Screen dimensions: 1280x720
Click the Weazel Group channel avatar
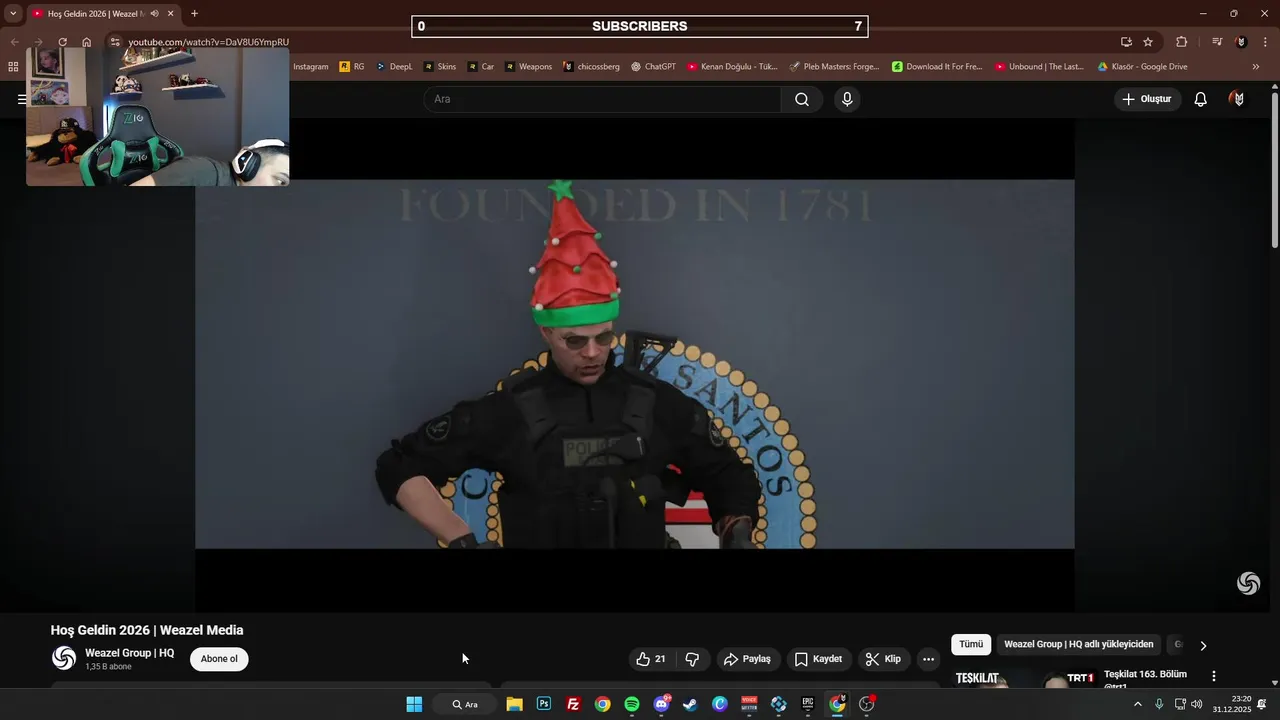[64, 658]
